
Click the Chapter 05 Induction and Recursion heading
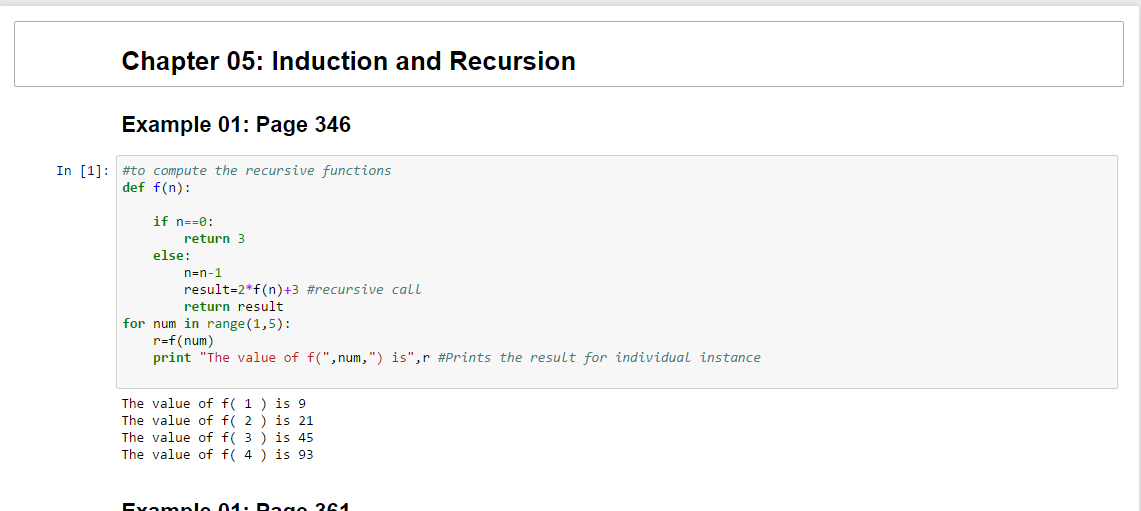click(x=348, y=61)
